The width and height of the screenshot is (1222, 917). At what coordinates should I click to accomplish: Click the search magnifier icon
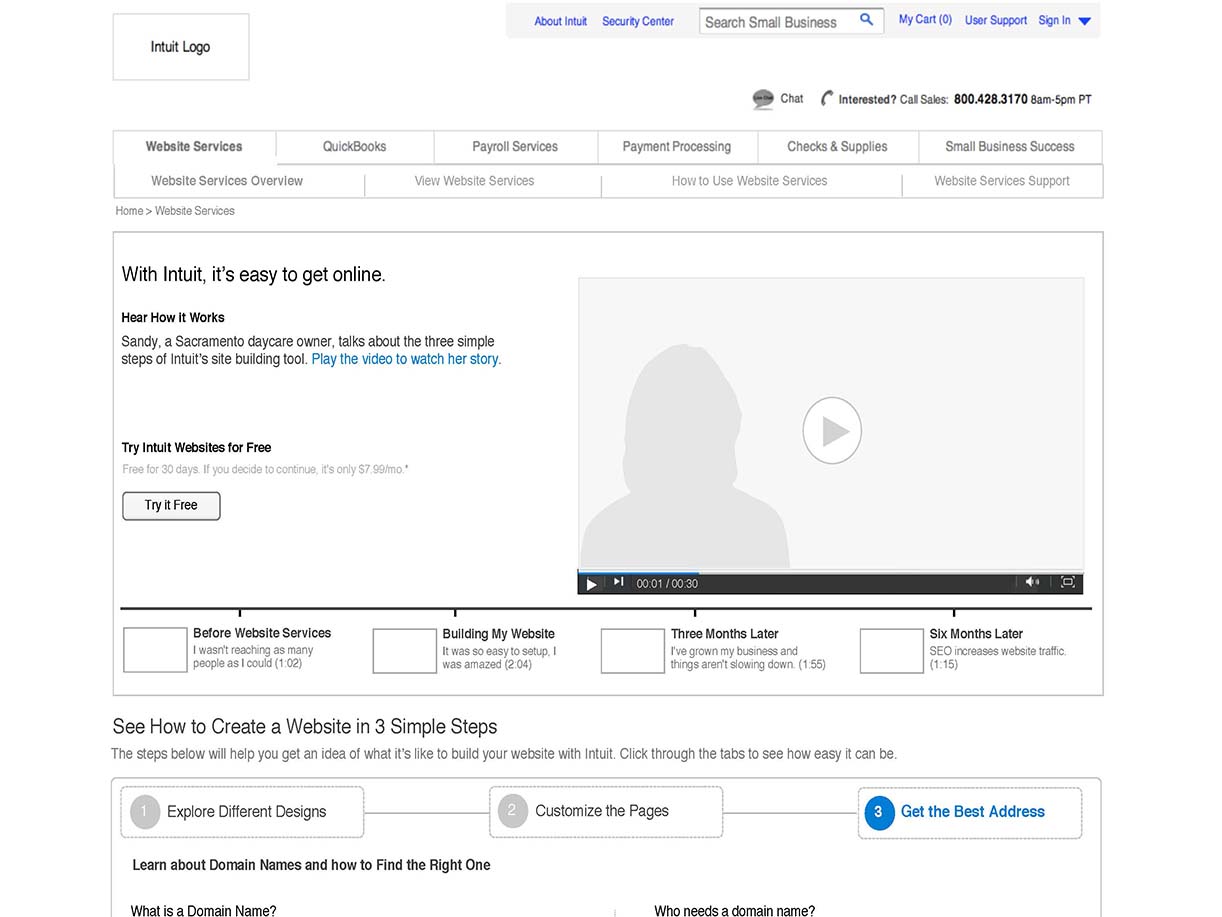click(x=867, y=20)
